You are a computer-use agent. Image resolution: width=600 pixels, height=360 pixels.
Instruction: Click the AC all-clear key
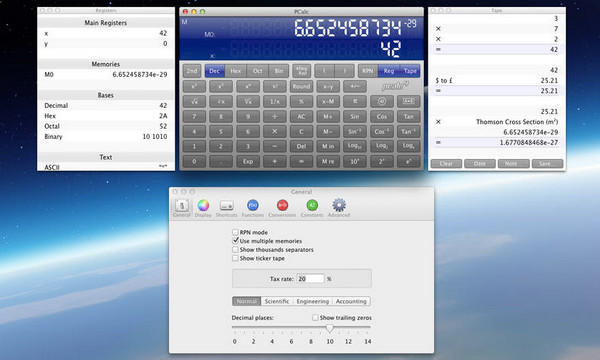(x=301, y=116)
